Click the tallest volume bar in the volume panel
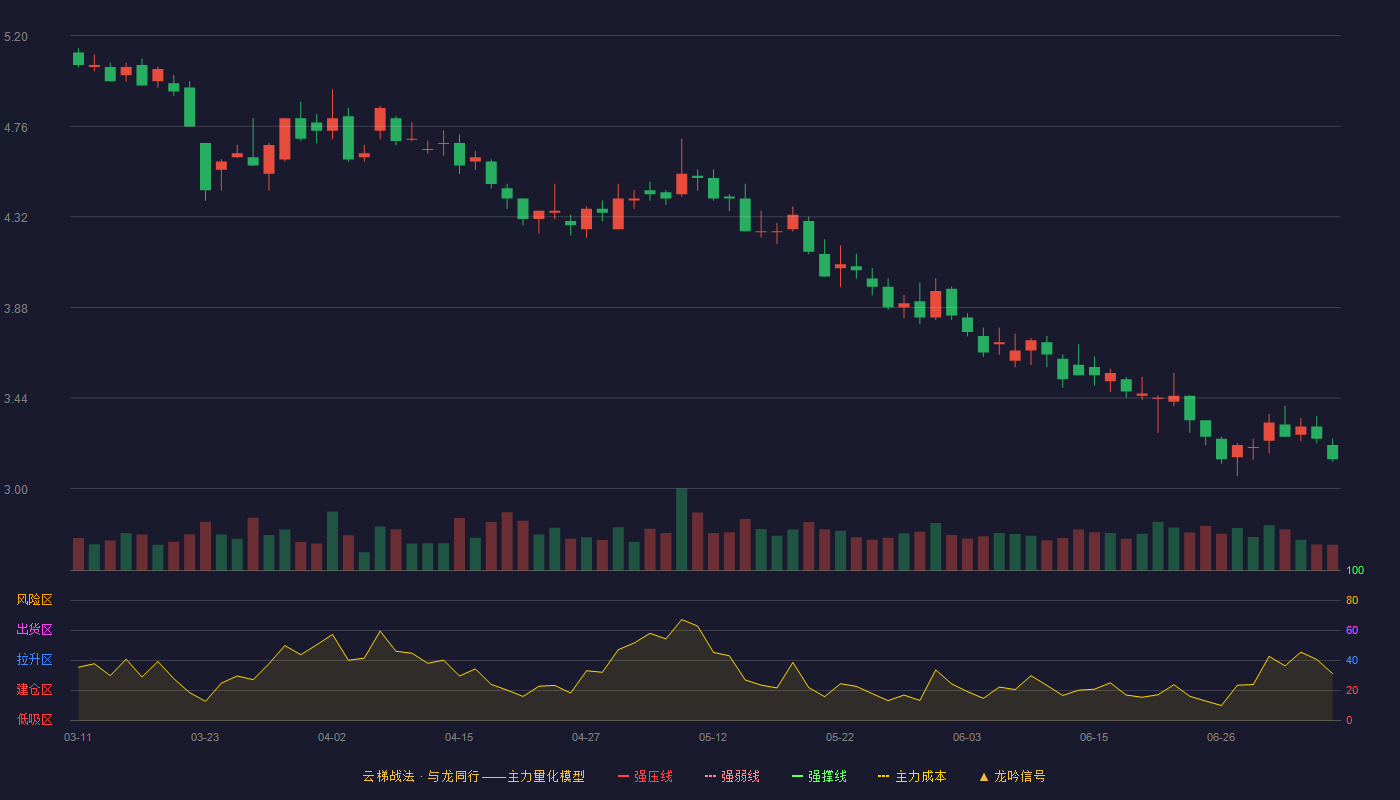Viewport: 1400px width, 800px height. coord(681,529)
